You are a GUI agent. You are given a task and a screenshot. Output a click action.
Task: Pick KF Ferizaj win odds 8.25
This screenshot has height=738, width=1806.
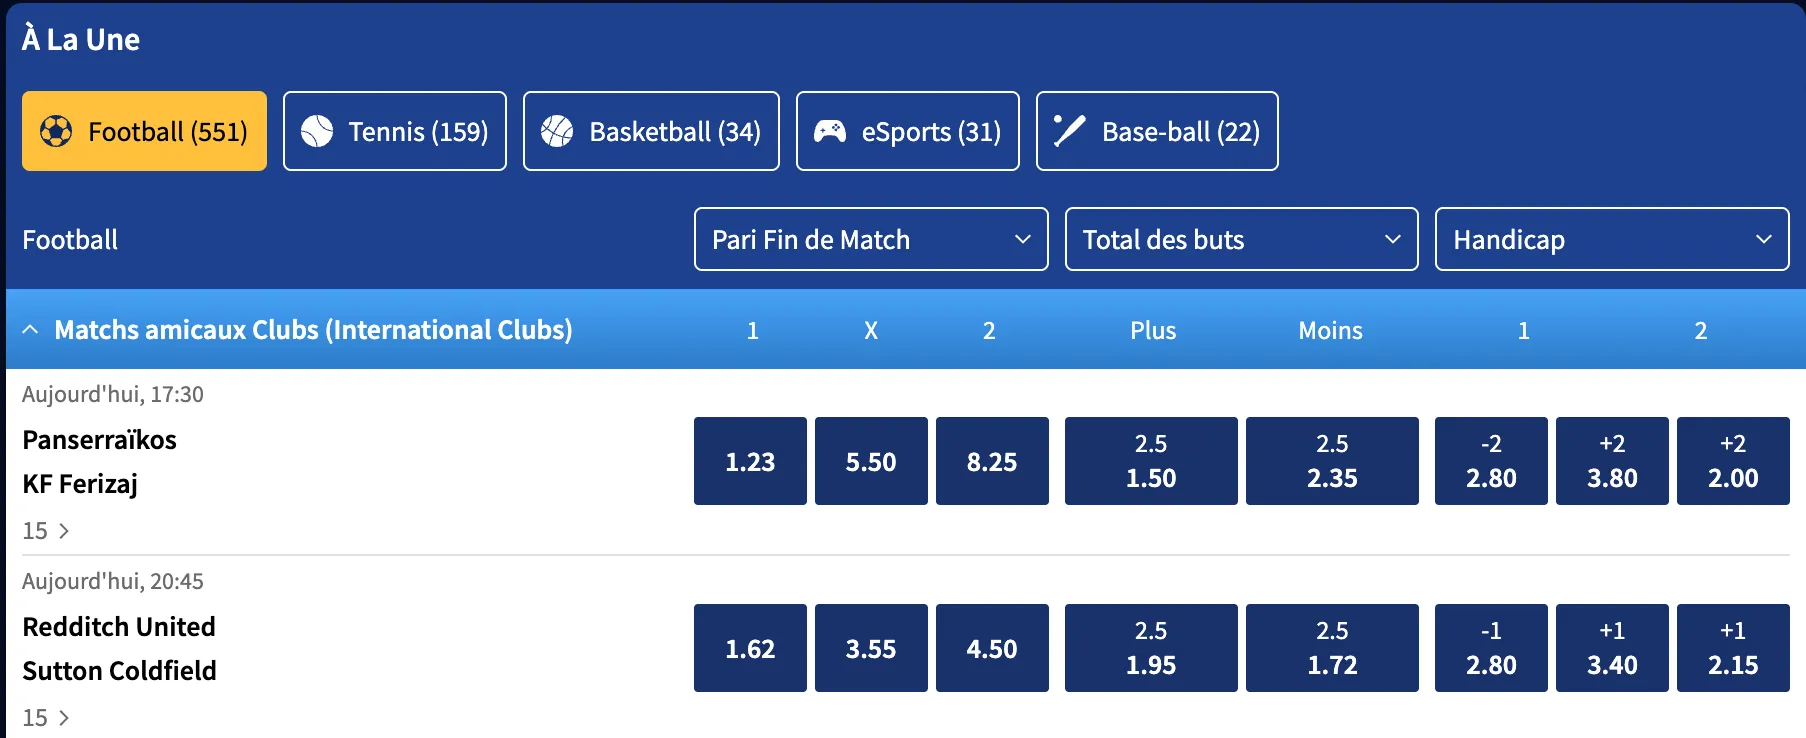pyautogui.click(x=992, y=461)
